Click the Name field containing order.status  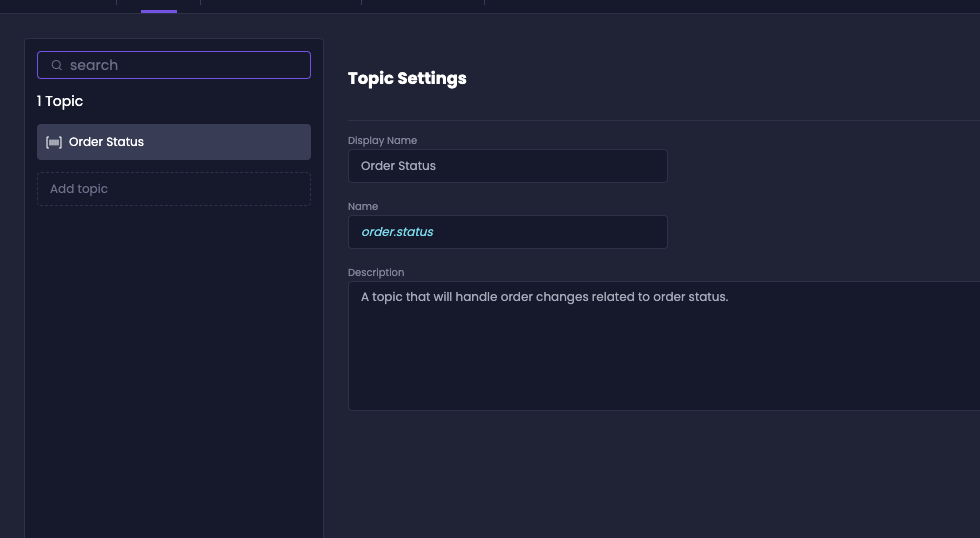(508, 232)
